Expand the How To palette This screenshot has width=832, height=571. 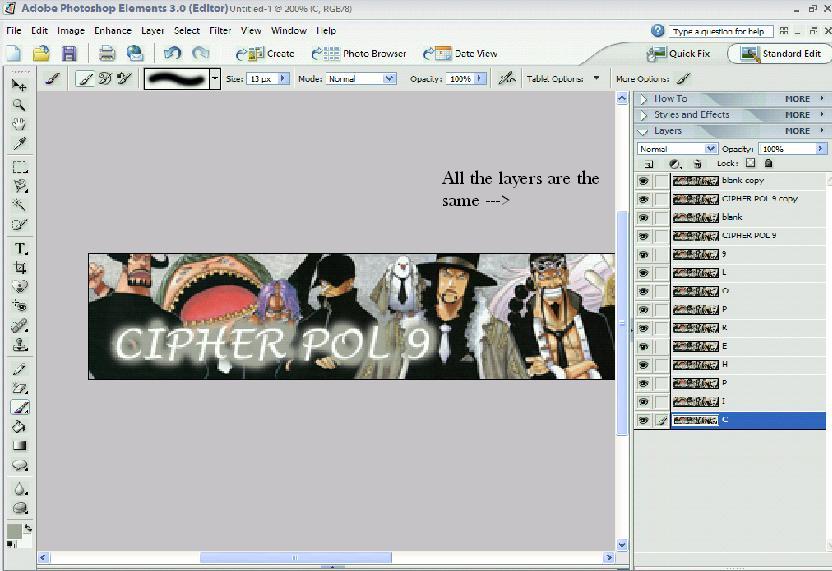[x=644, y=99]
